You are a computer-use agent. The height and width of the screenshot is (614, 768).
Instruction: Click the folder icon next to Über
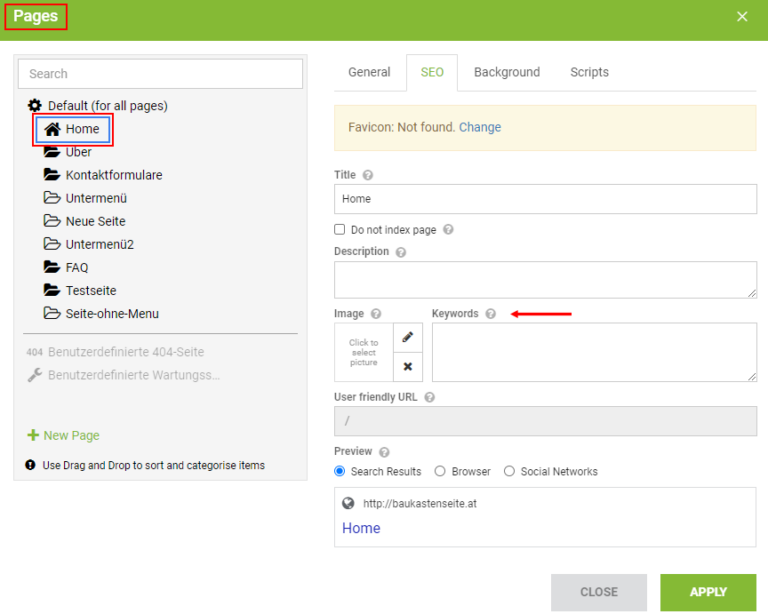[52, 152]
